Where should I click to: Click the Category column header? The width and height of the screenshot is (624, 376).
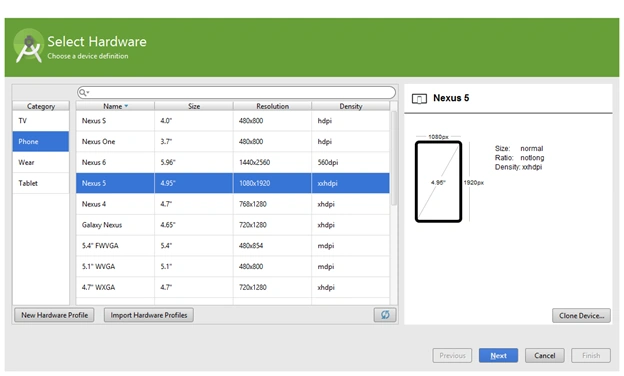[41, 106]
